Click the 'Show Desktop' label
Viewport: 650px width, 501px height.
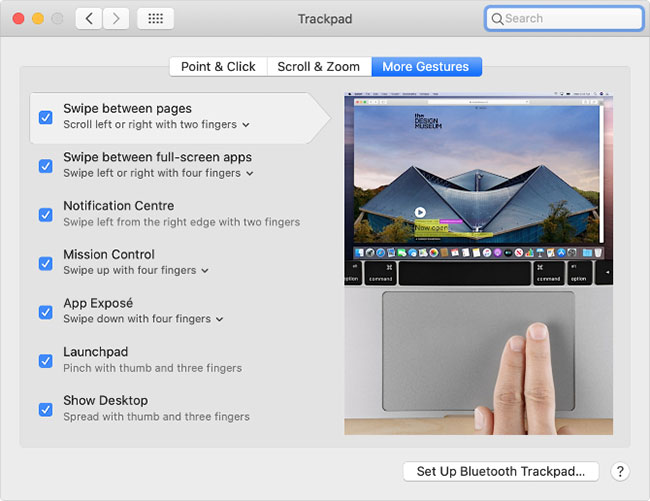pos(106,401)
